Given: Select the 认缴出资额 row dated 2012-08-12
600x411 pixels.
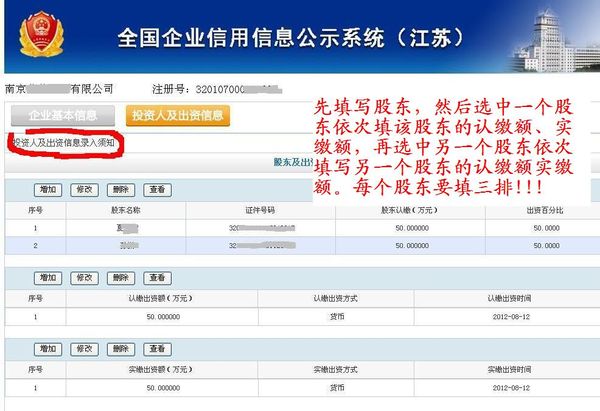Looking at the screenshot, I should (300, 316).
